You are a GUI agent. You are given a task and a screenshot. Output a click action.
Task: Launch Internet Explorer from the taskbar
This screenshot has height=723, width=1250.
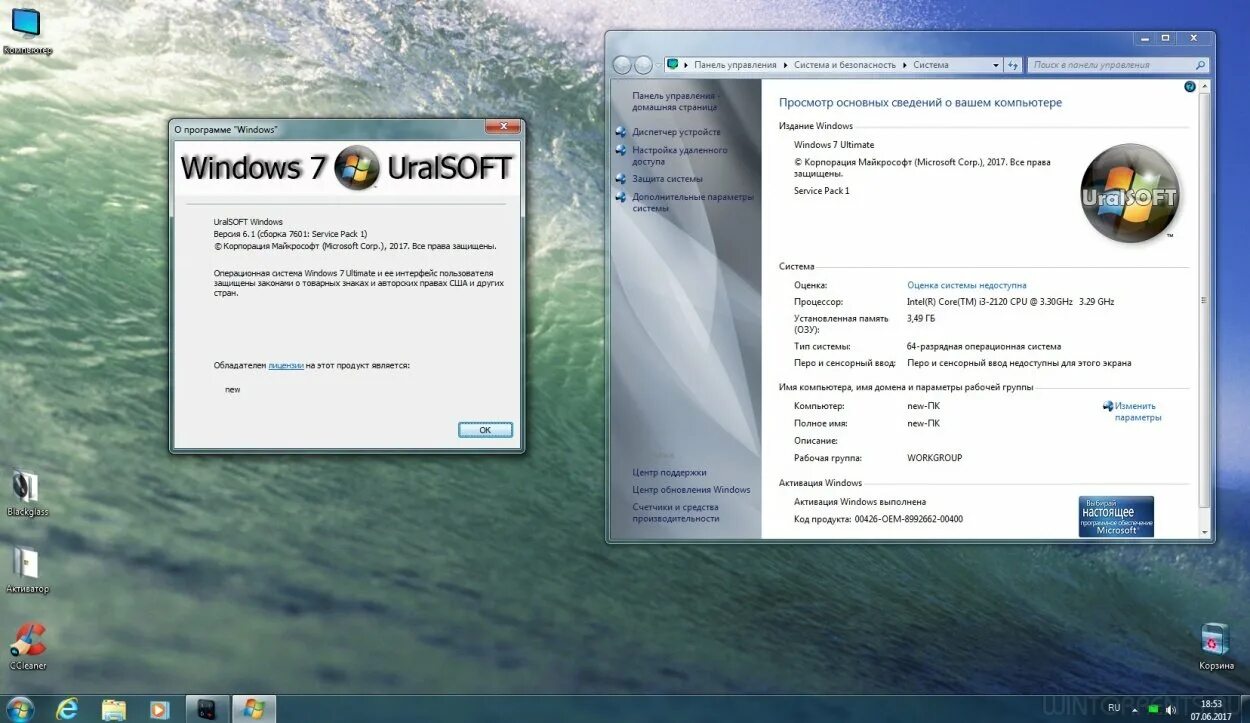pyautogui.click(x=67, y=709)
